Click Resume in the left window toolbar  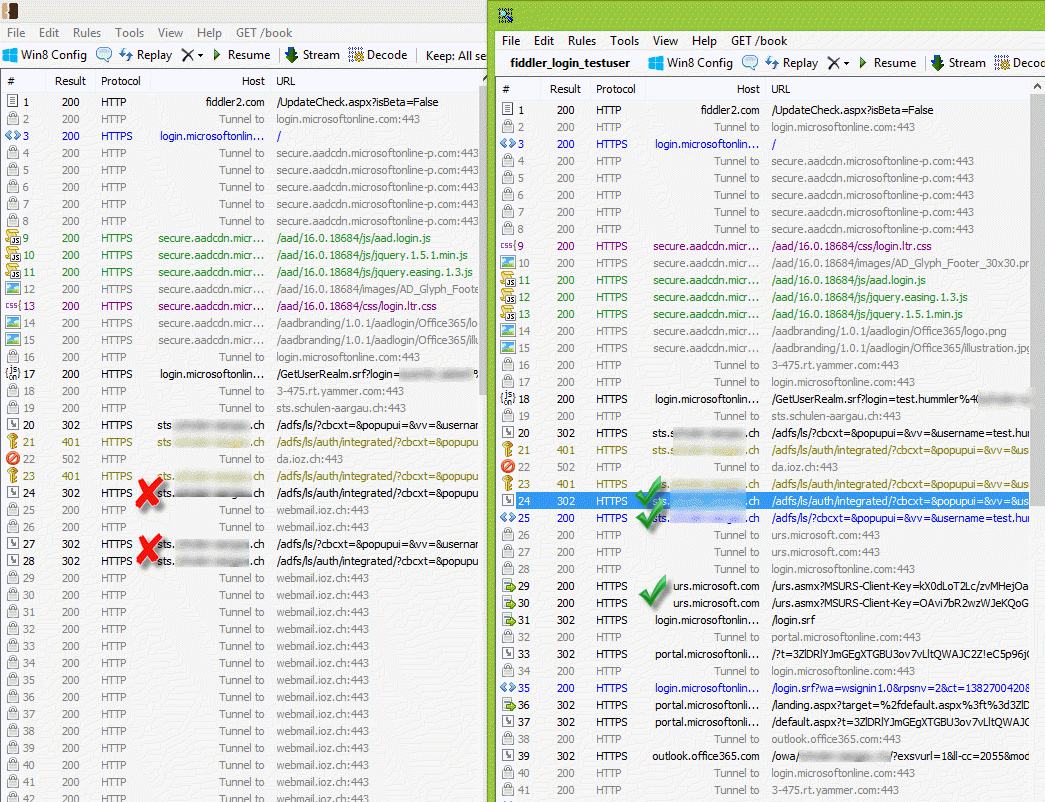pyautogui.click(x=241, y=55)
